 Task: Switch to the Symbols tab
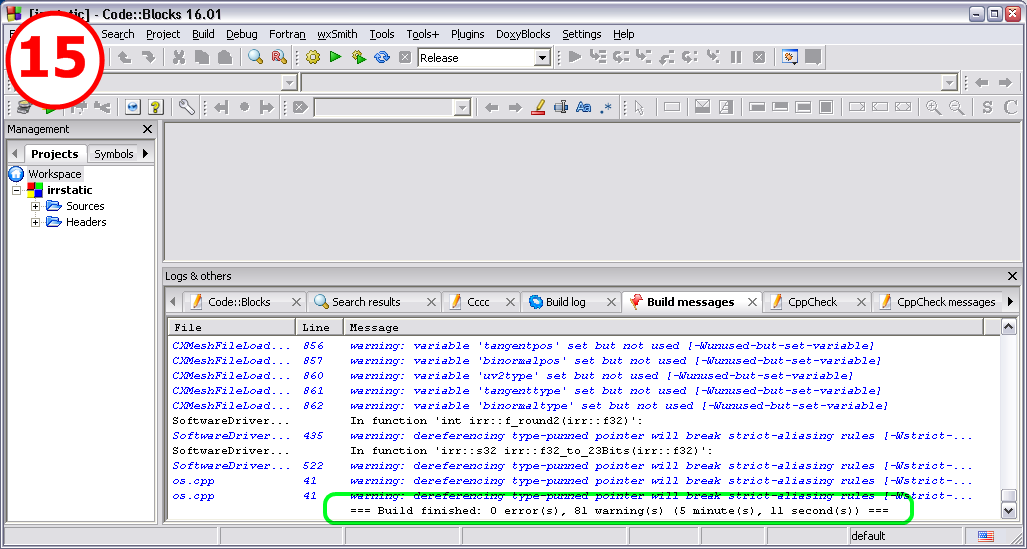(x=113, y=154)
